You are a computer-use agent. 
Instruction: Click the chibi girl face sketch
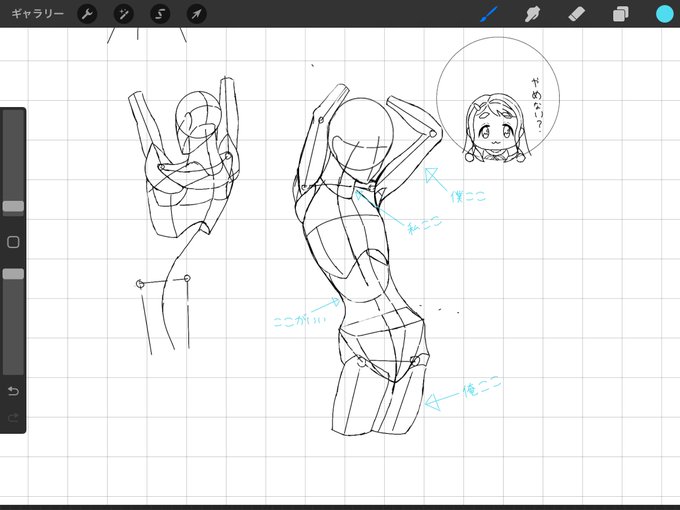click(x=497, y=128)
